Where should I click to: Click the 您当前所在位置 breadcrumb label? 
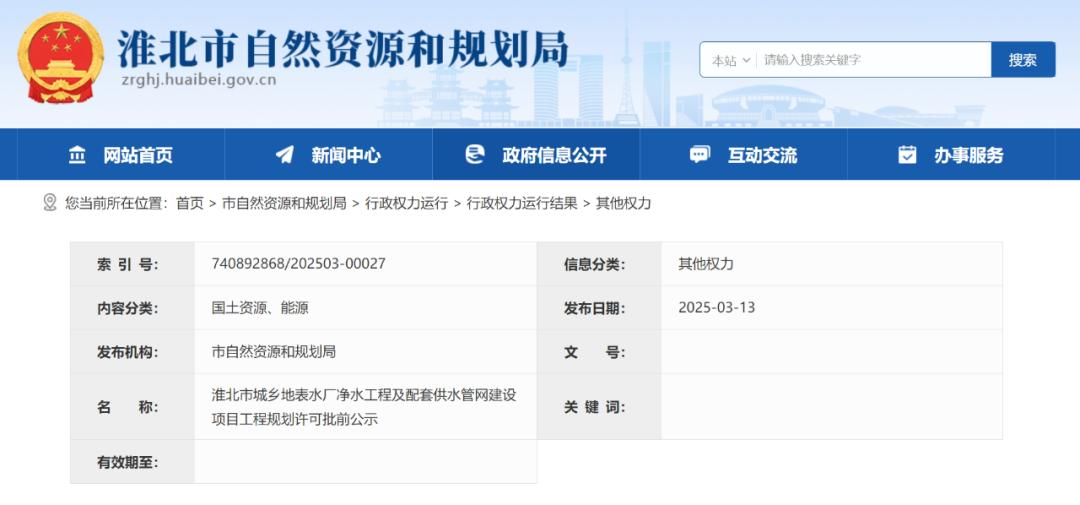[116, 203]
